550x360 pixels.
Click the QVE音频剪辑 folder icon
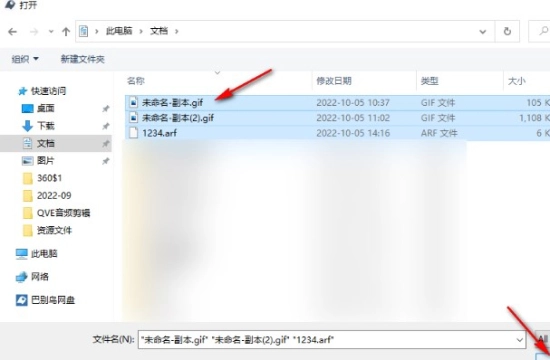[28, 213]
